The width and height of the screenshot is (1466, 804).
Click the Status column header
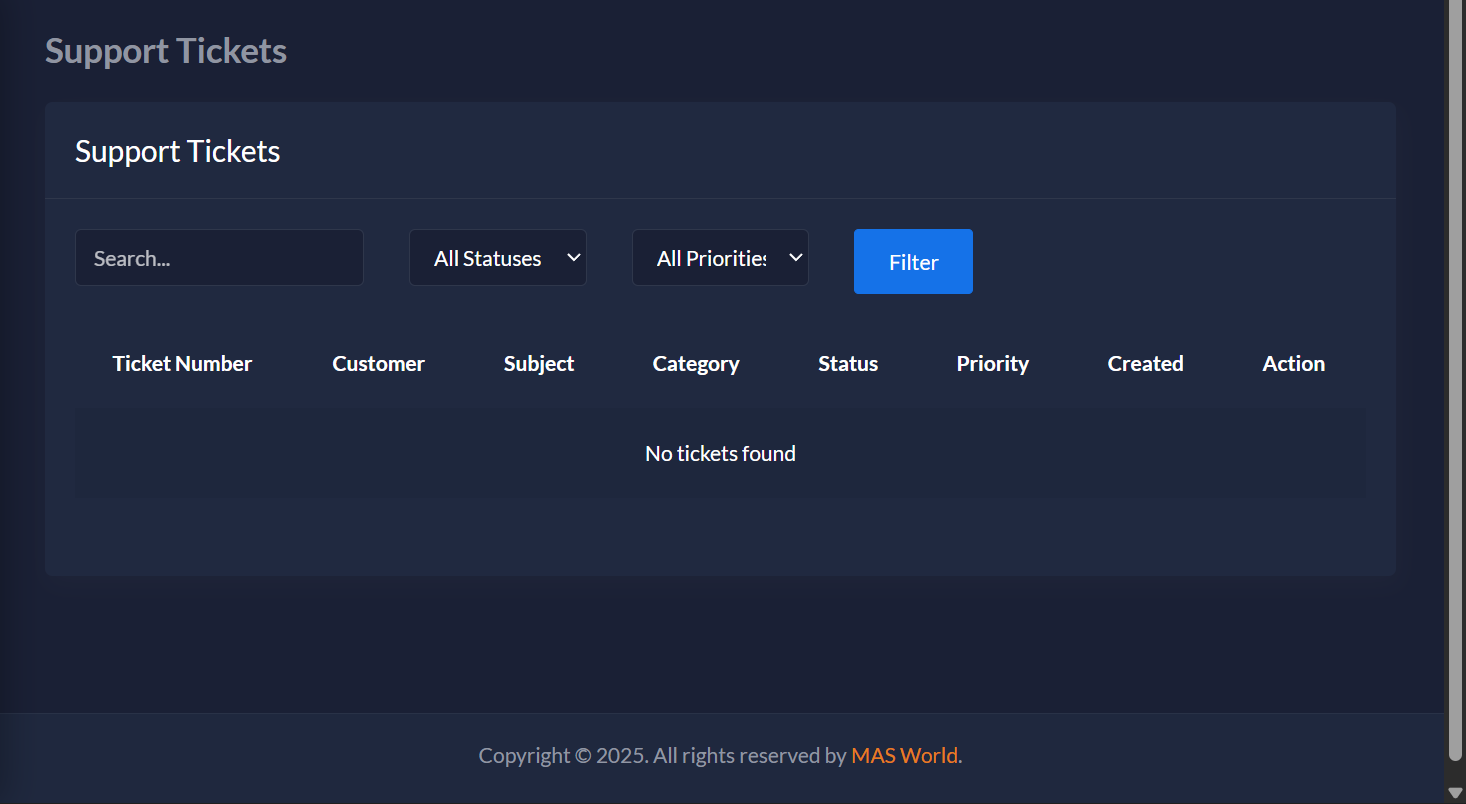pos(847,363)
